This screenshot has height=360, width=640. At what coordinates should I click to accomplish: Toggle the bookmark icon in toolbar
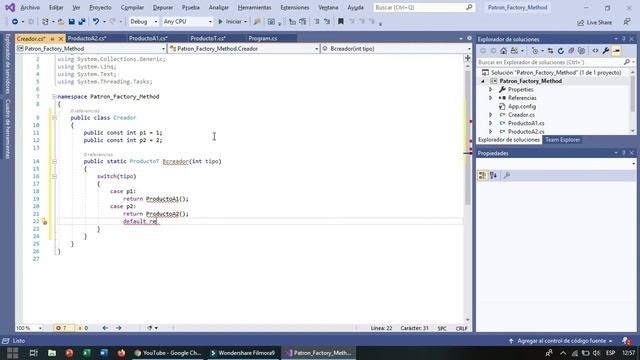[340, 22]
